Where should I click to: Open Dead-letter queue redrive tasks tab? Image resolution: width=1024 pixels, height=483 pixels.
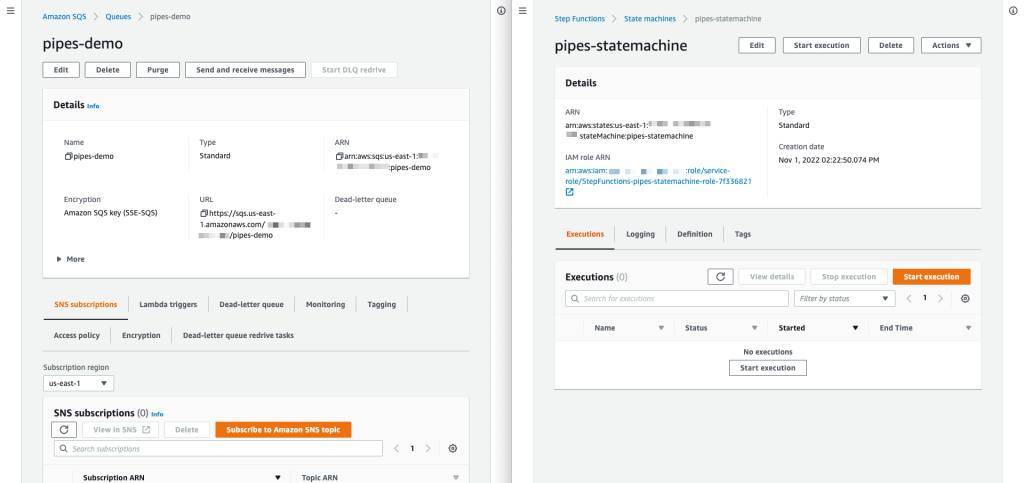pyautogui.click(x=238, y=335)
